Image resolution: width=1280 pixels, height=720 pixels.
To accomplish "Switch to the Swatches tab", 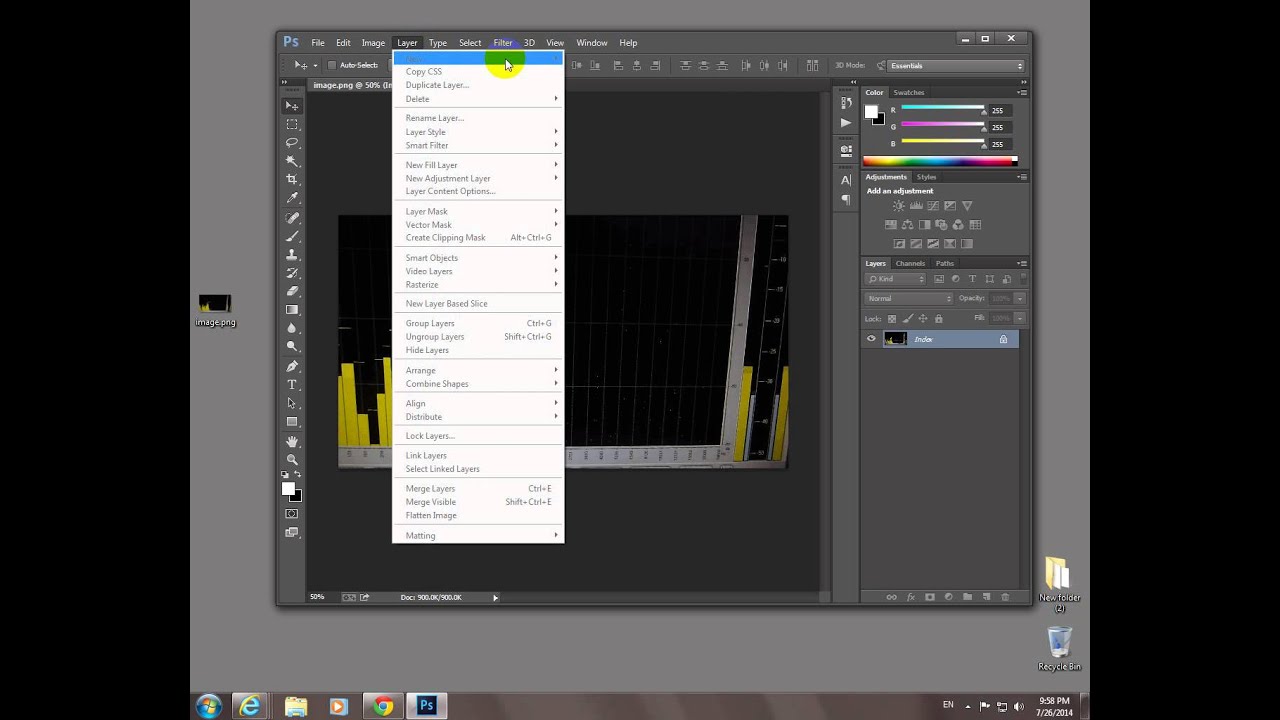I will point(909,92).
